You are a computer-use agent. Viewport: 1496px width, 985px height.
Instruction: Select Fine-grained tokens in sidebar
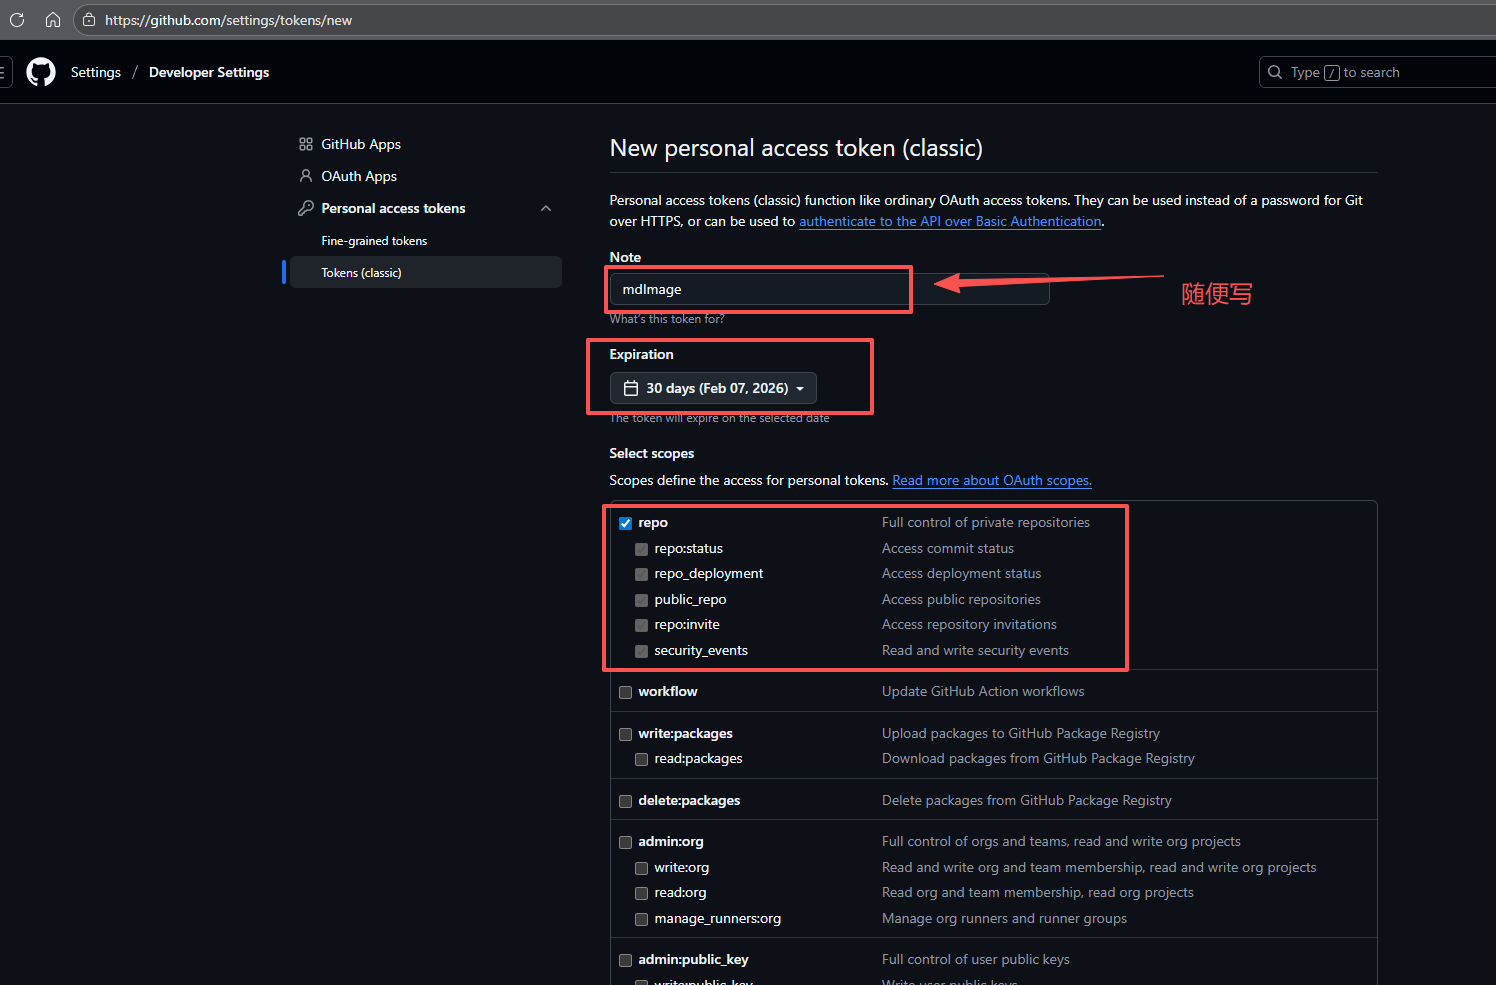click(374, 241)
